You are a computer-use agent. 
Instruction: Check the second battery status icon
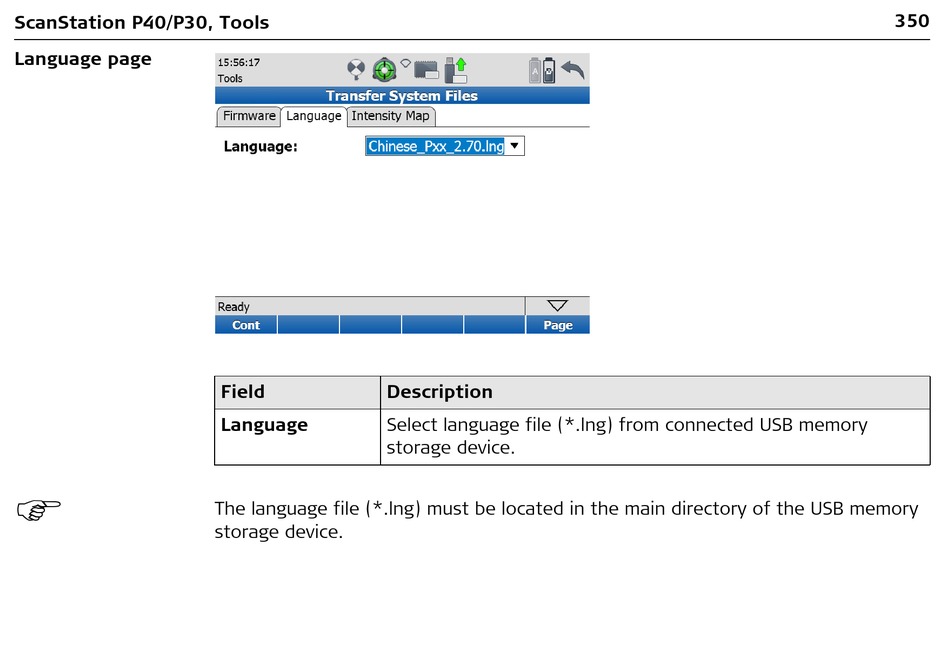coord(549,70)
